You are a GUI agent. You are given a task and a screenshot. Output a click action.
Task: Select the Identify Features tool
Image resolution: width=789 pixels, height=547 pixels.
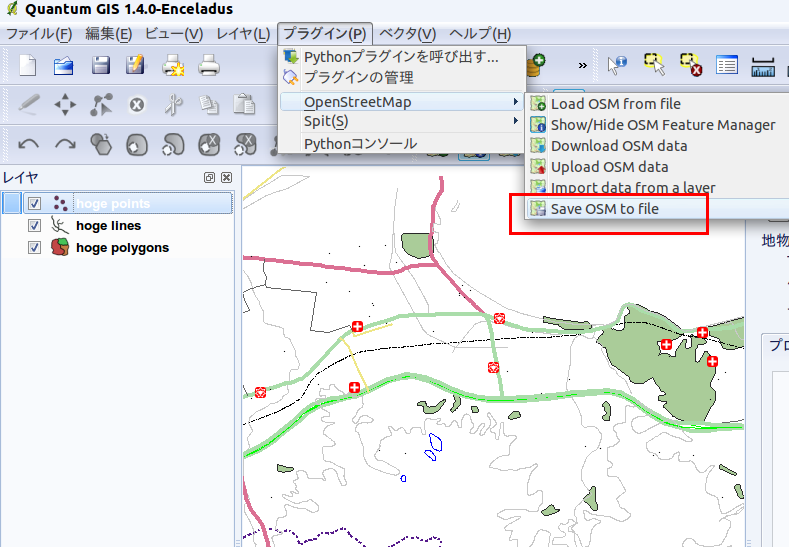617,65
